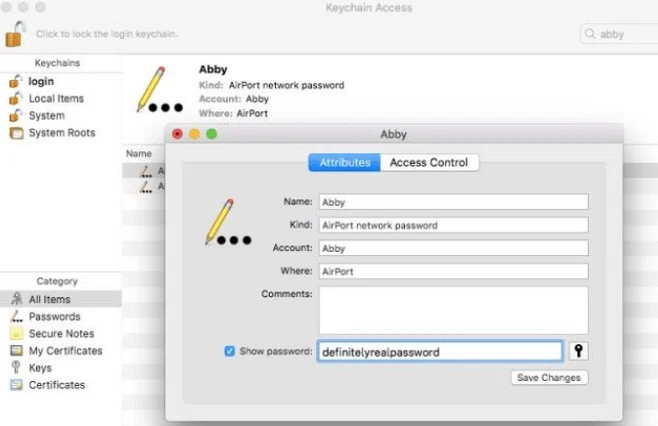Viewport: 658px width, 426px height.
Task: Switch to the Access Control tab
Action: [429, 162]
